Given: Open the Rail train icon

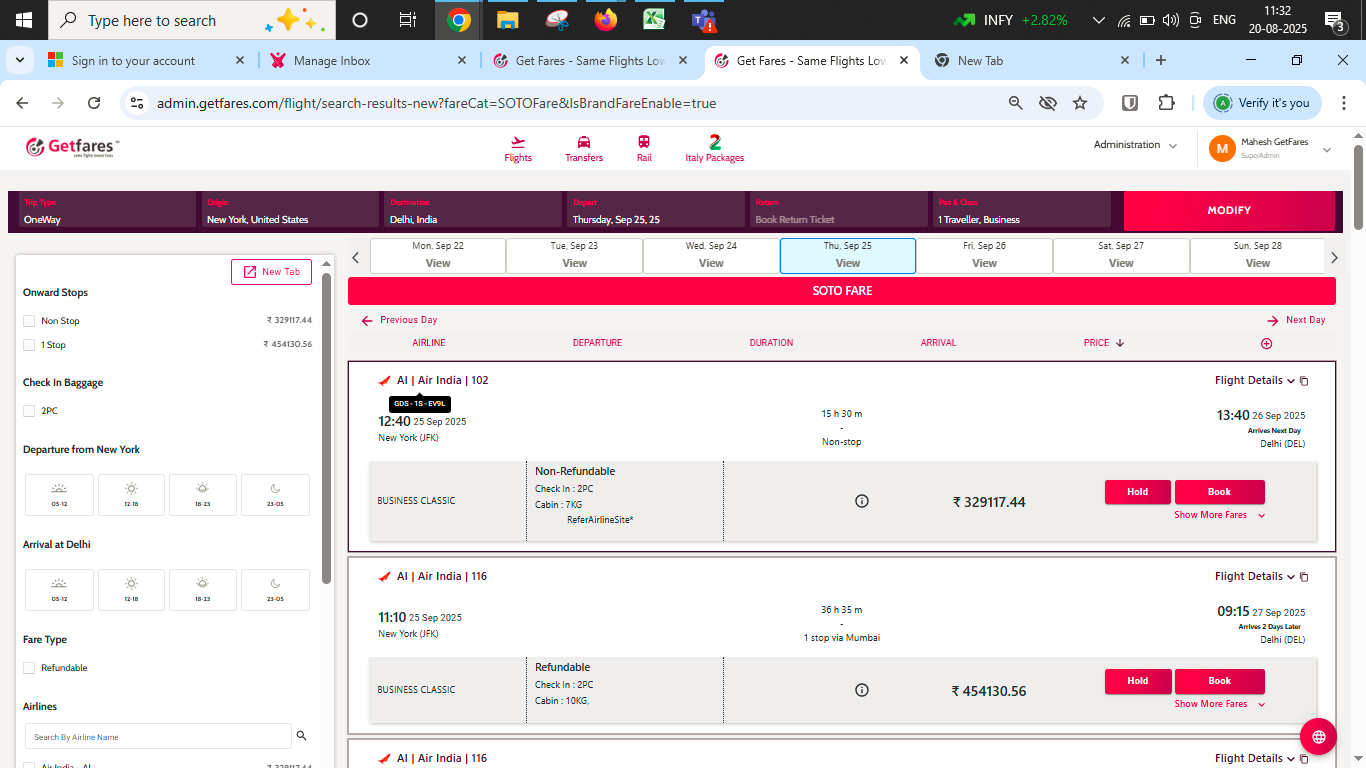Looking at the screenshot, I should point(644,143).
